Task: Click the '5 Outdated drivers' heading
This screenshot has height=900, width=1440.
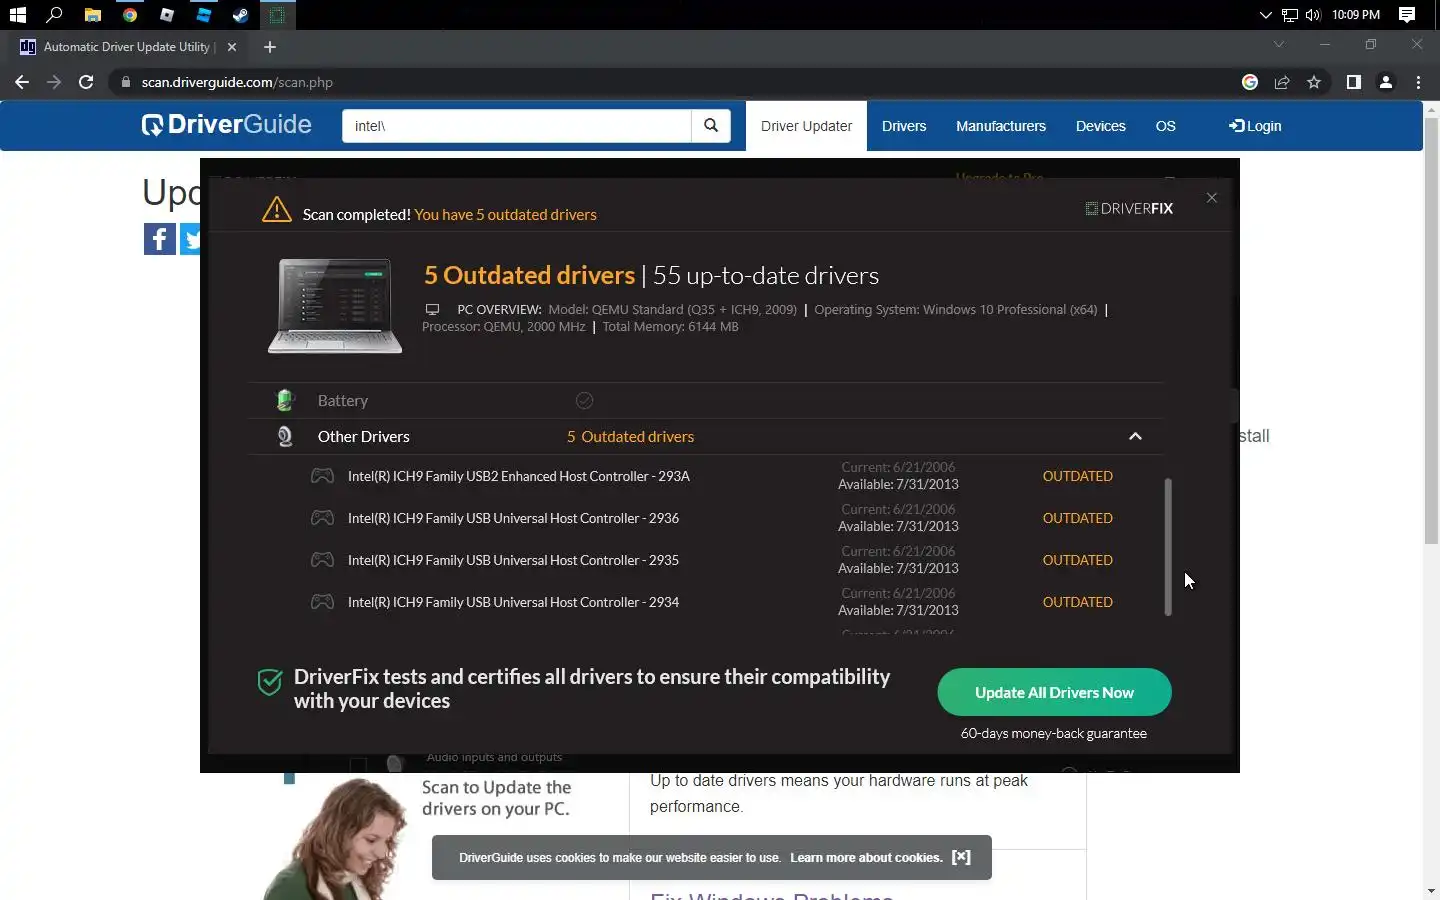Action: point(529,275)
